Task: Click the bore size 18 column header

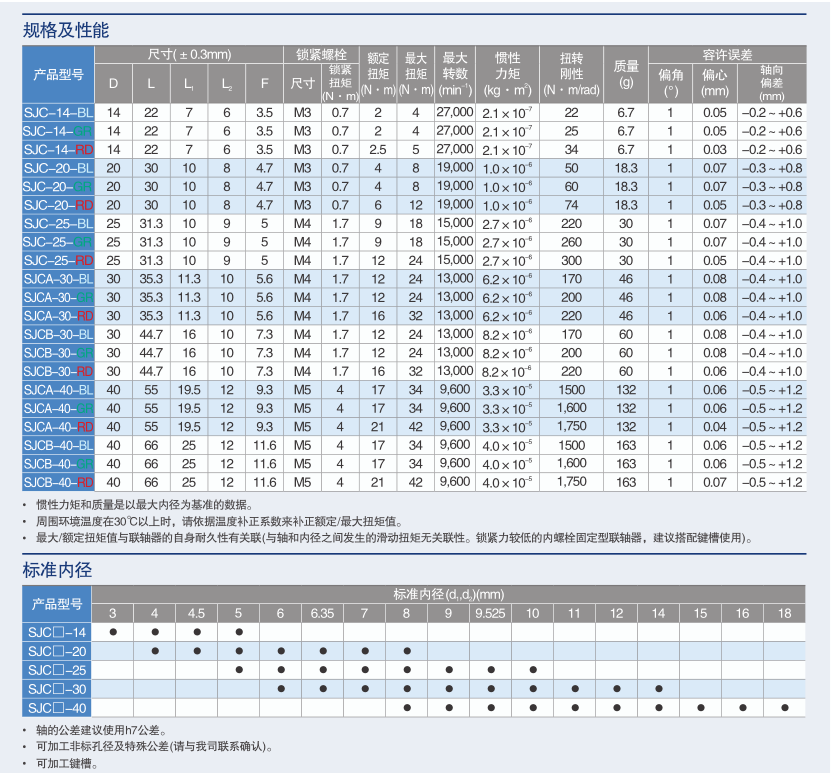Action: tap(784, 613)
